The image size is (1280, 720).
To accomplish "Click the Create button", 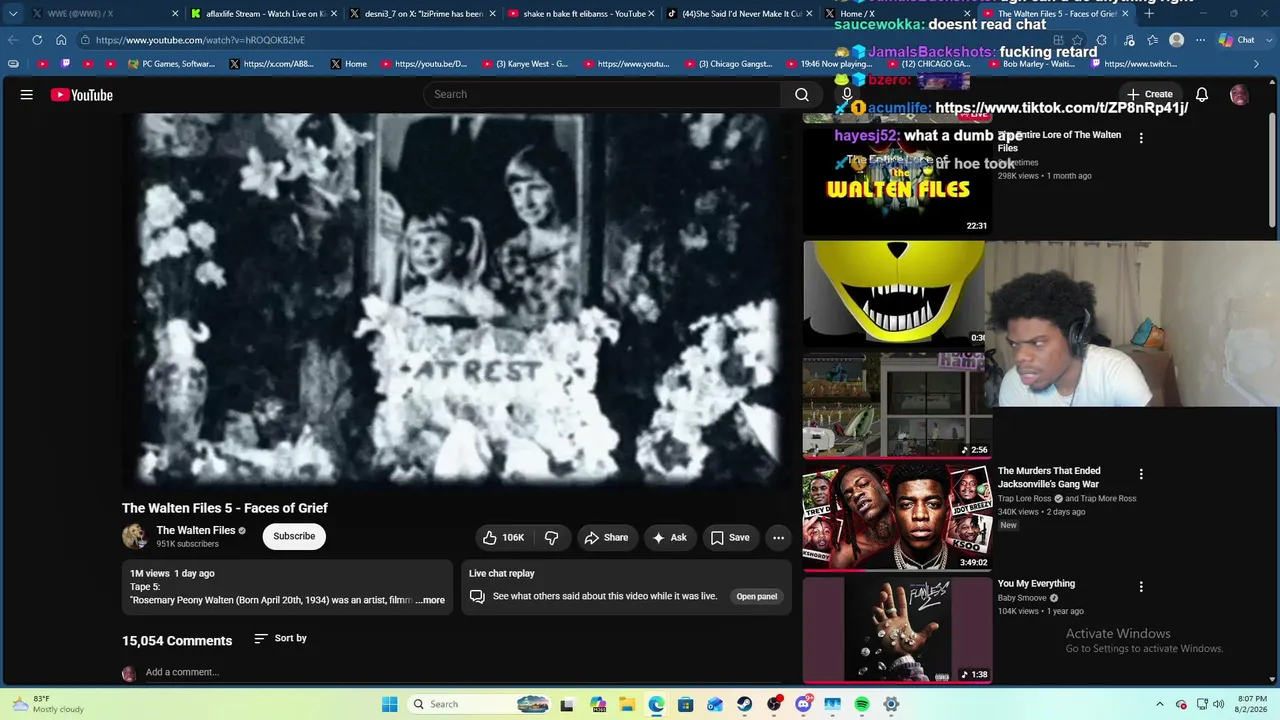I will 1150,95.
